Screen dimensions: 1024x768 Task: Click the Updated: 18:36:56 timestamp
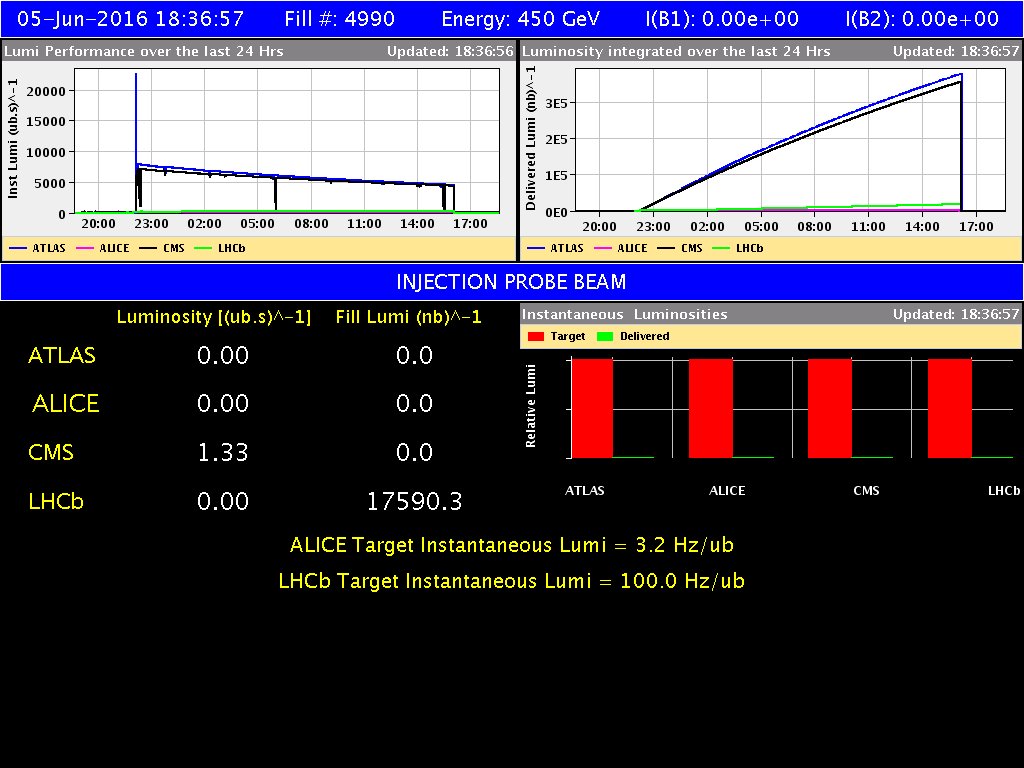coord(450,51)
